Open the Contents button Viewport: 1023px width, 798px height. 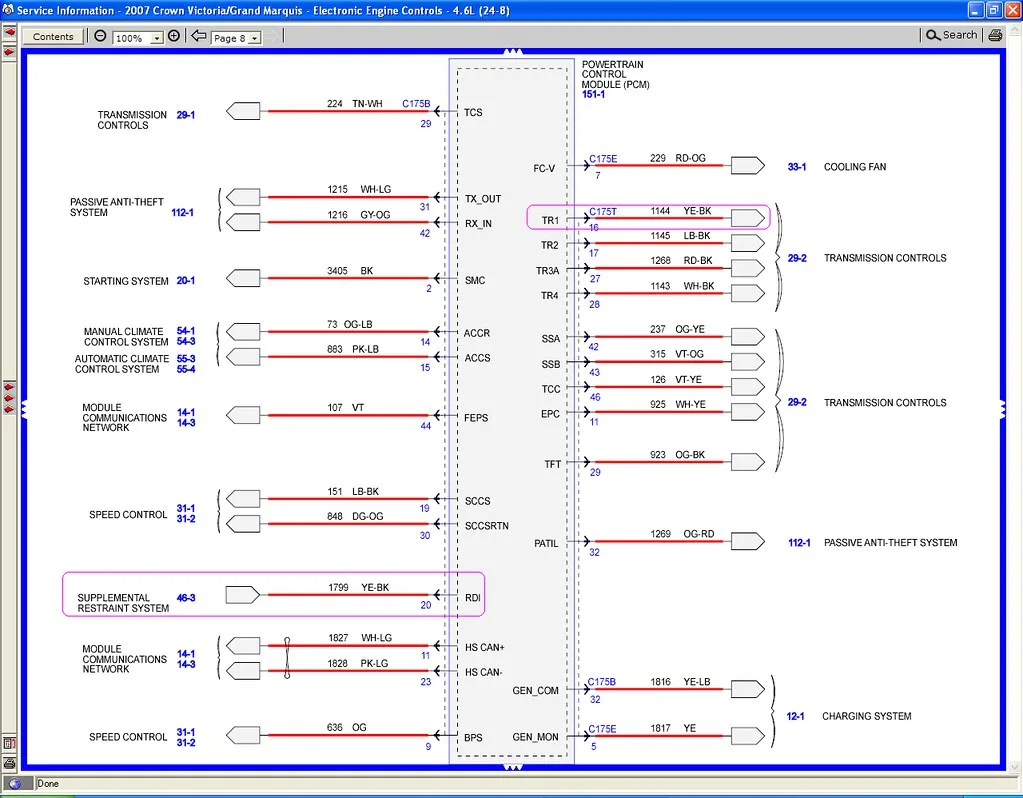tap(53, 37)
